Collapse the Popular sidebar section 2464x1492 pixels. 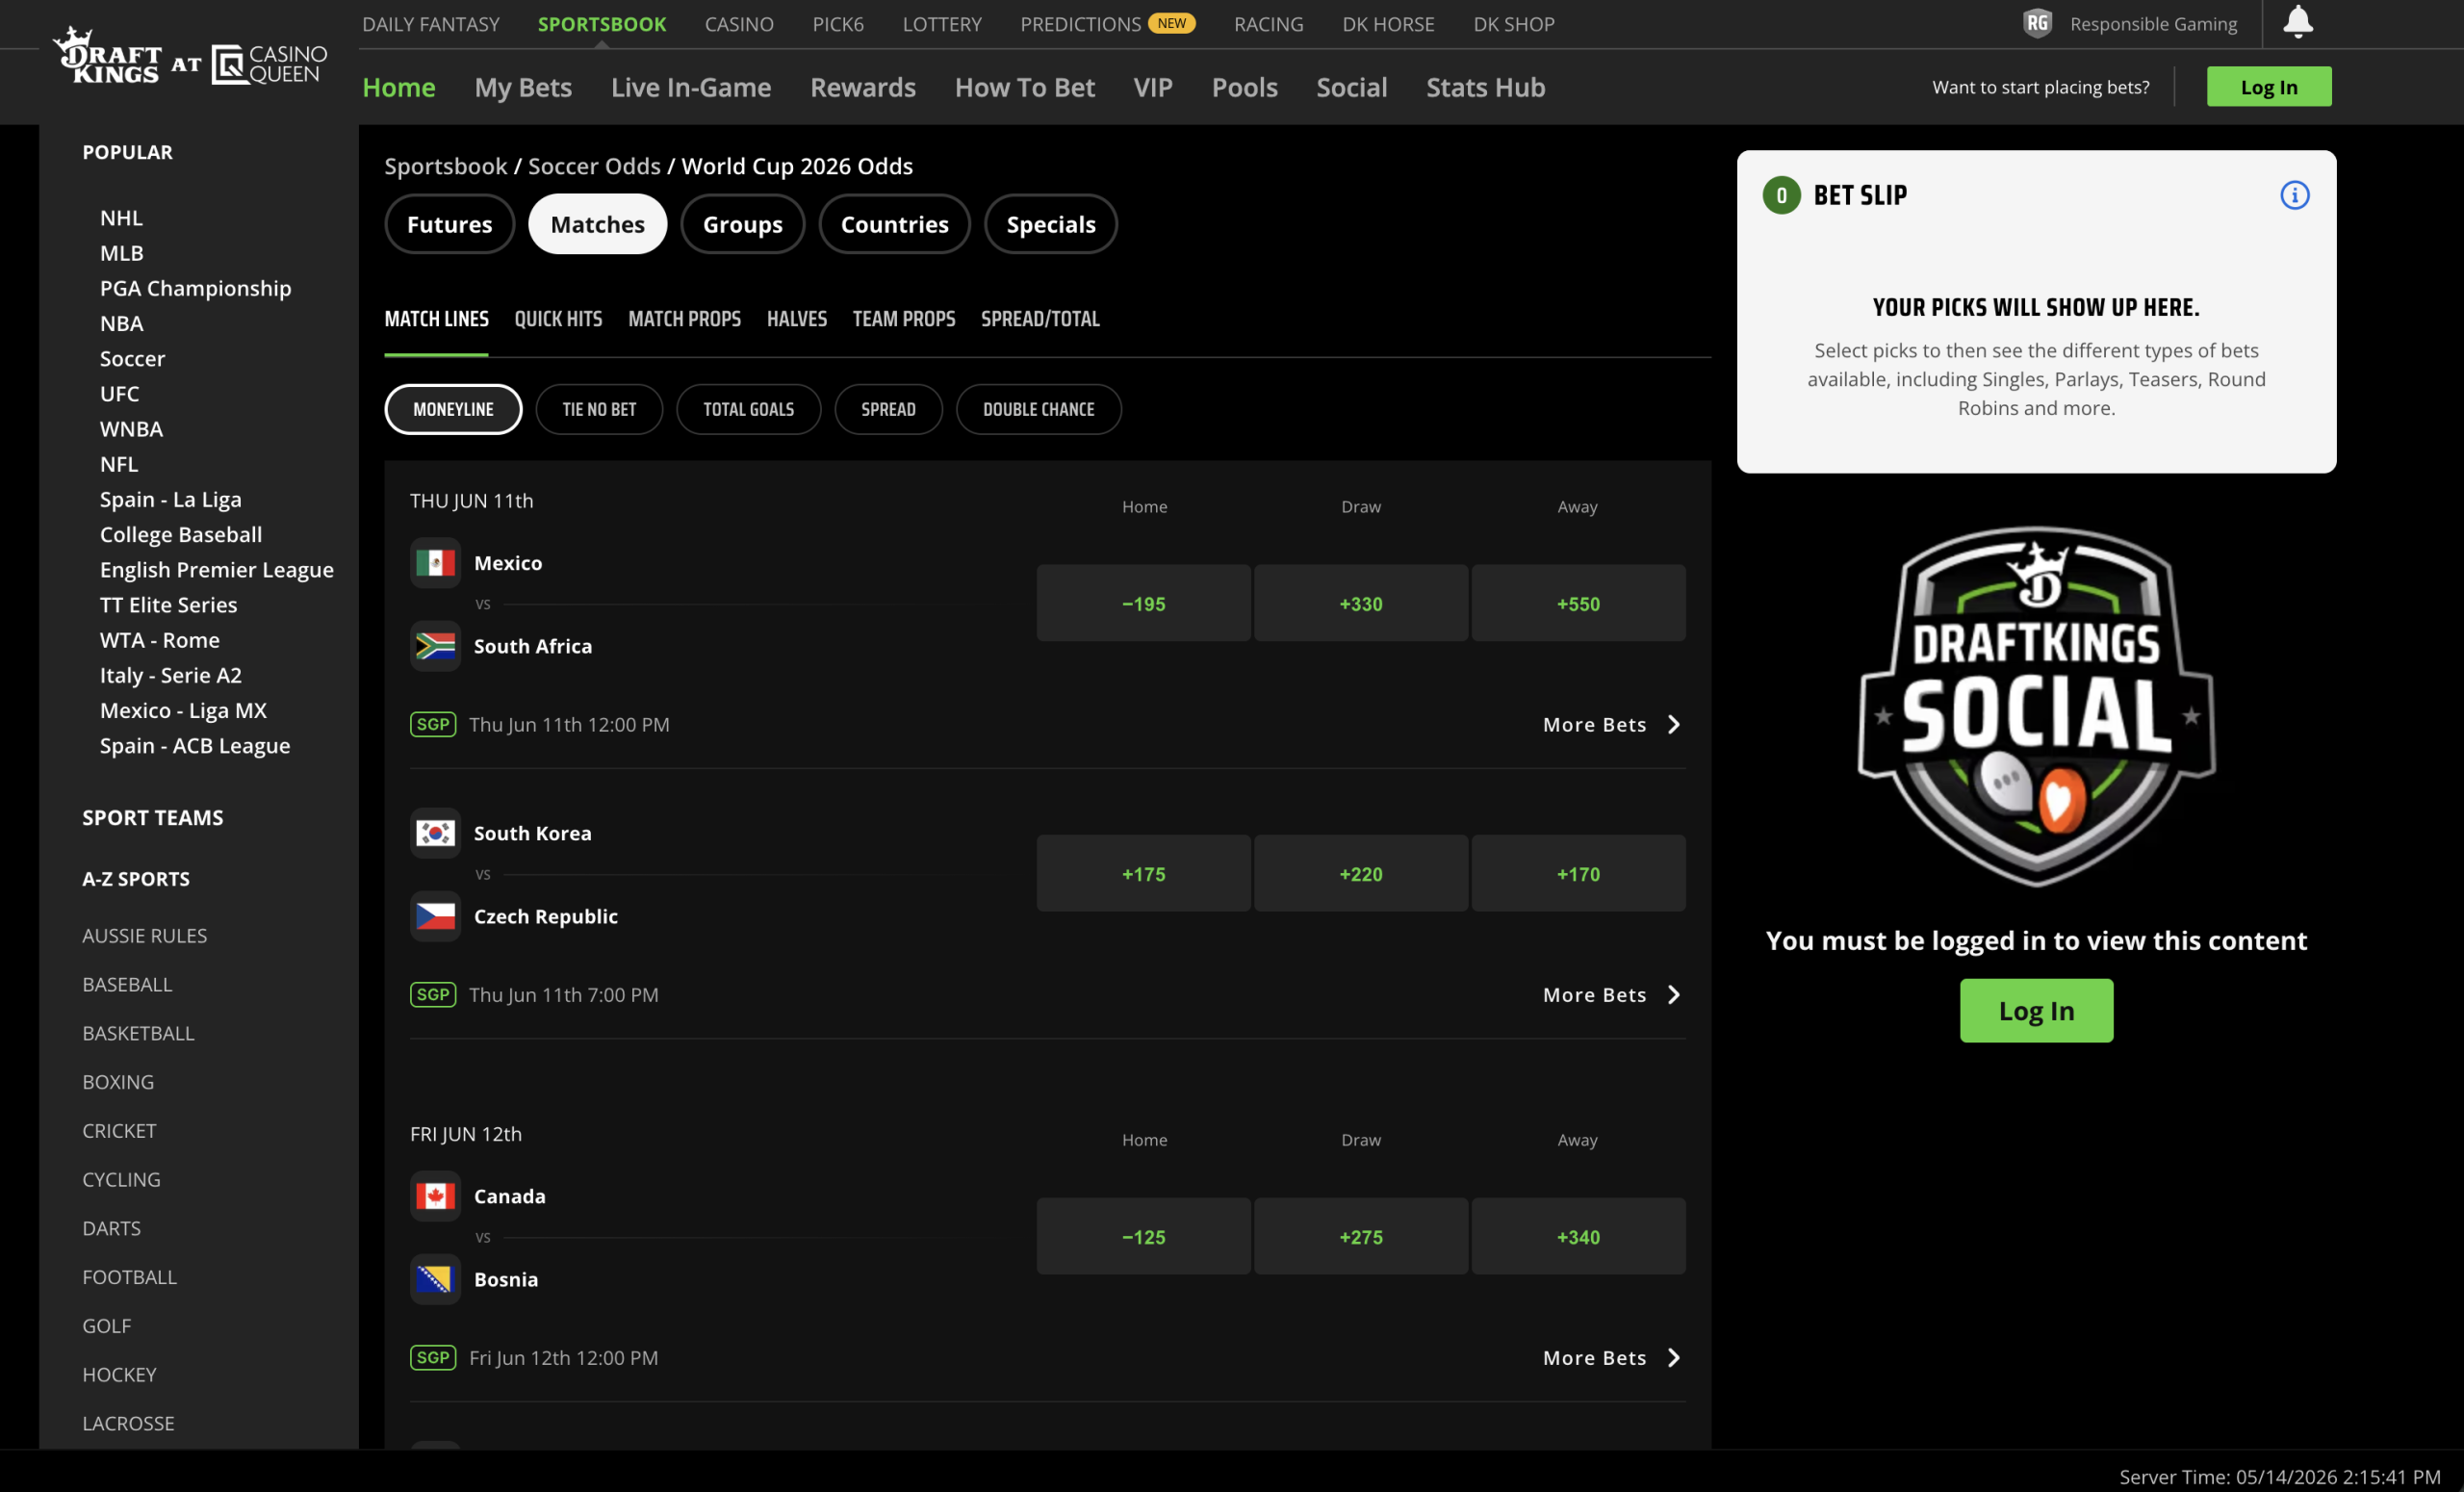[x=127, y=152]
